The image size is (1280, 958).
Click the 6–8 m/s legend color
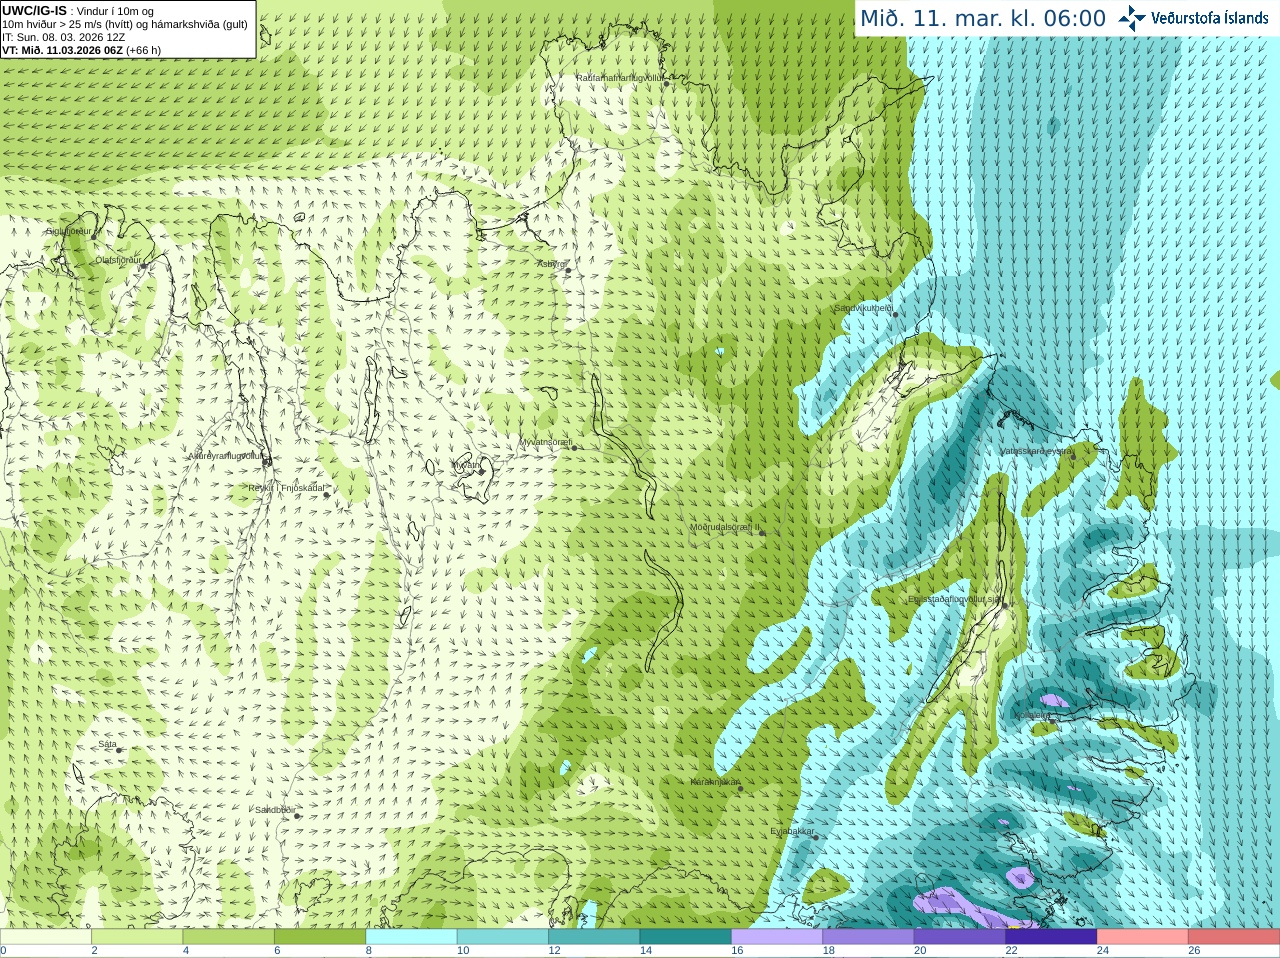pyautogui.click(x=320, y=937)
